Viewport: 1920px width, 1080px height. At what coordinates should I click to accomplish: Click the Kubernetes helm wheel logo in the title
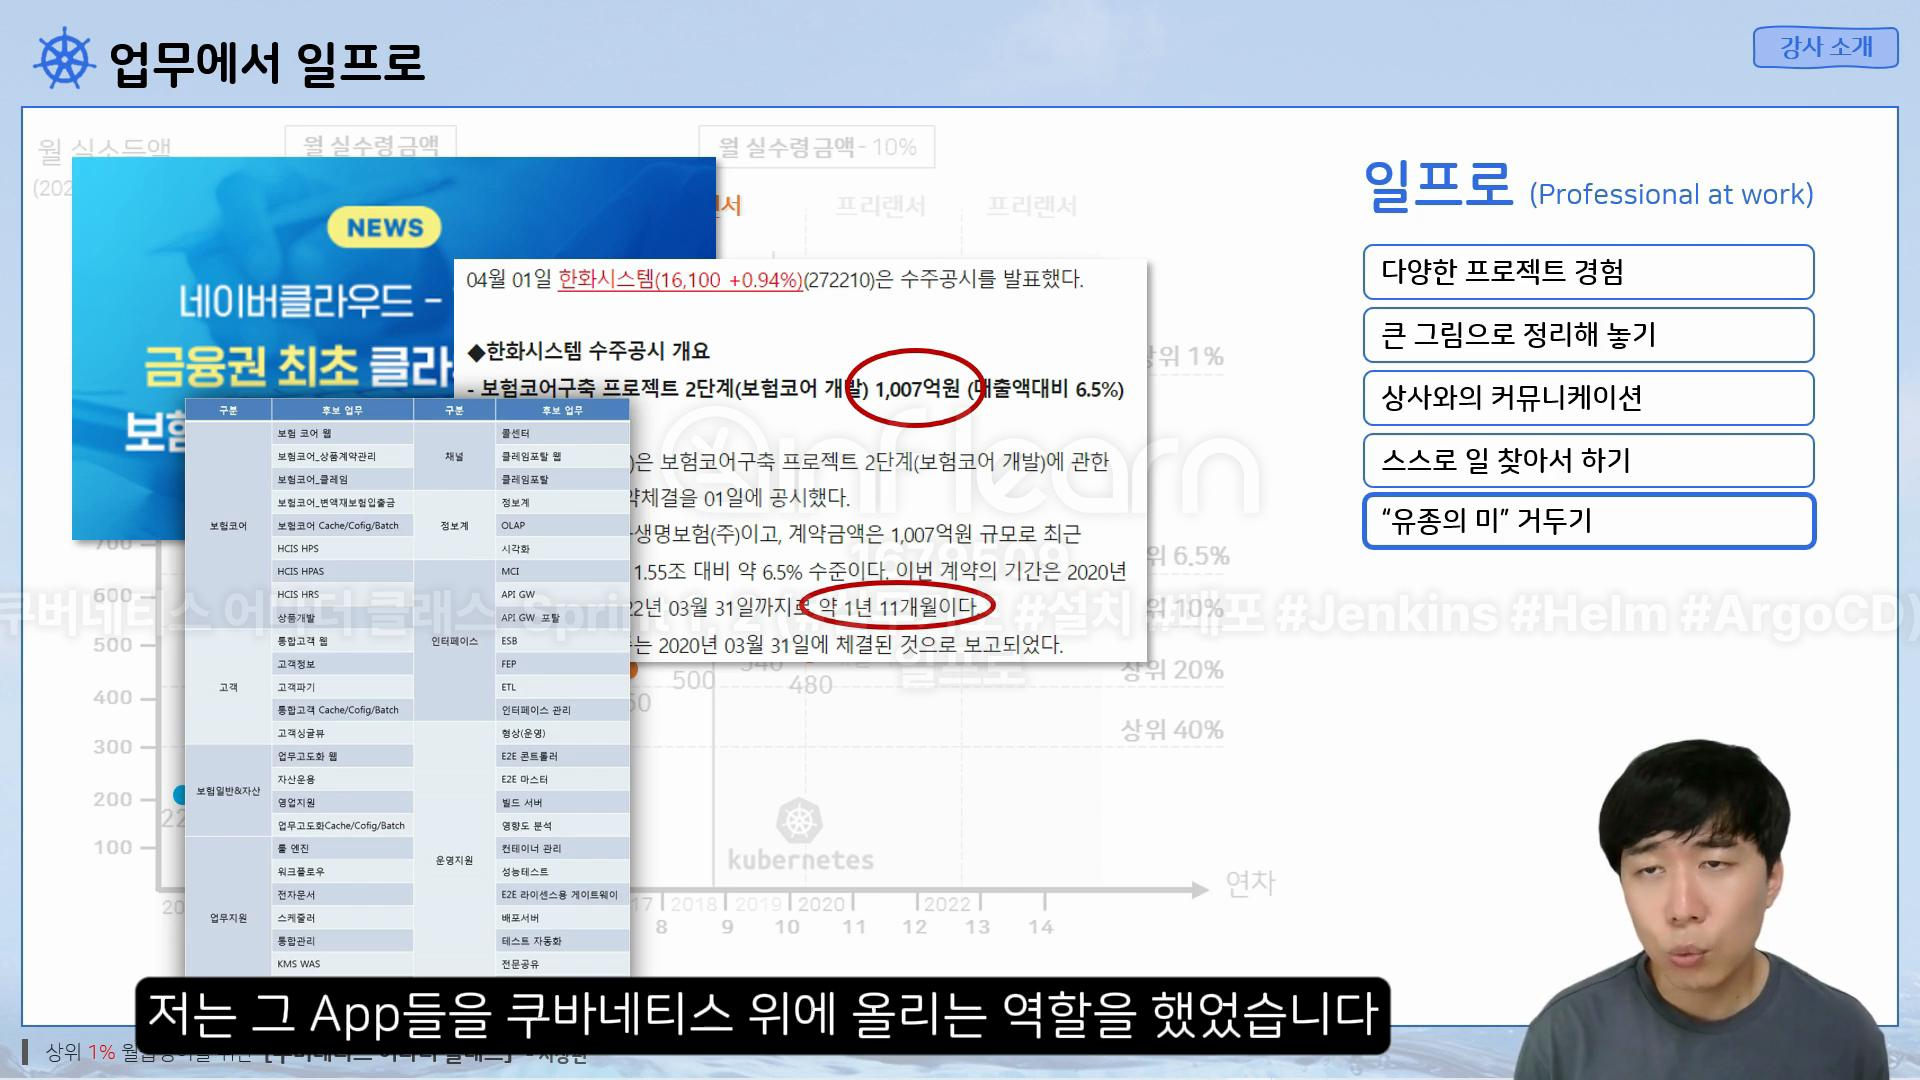pos(65,60)
